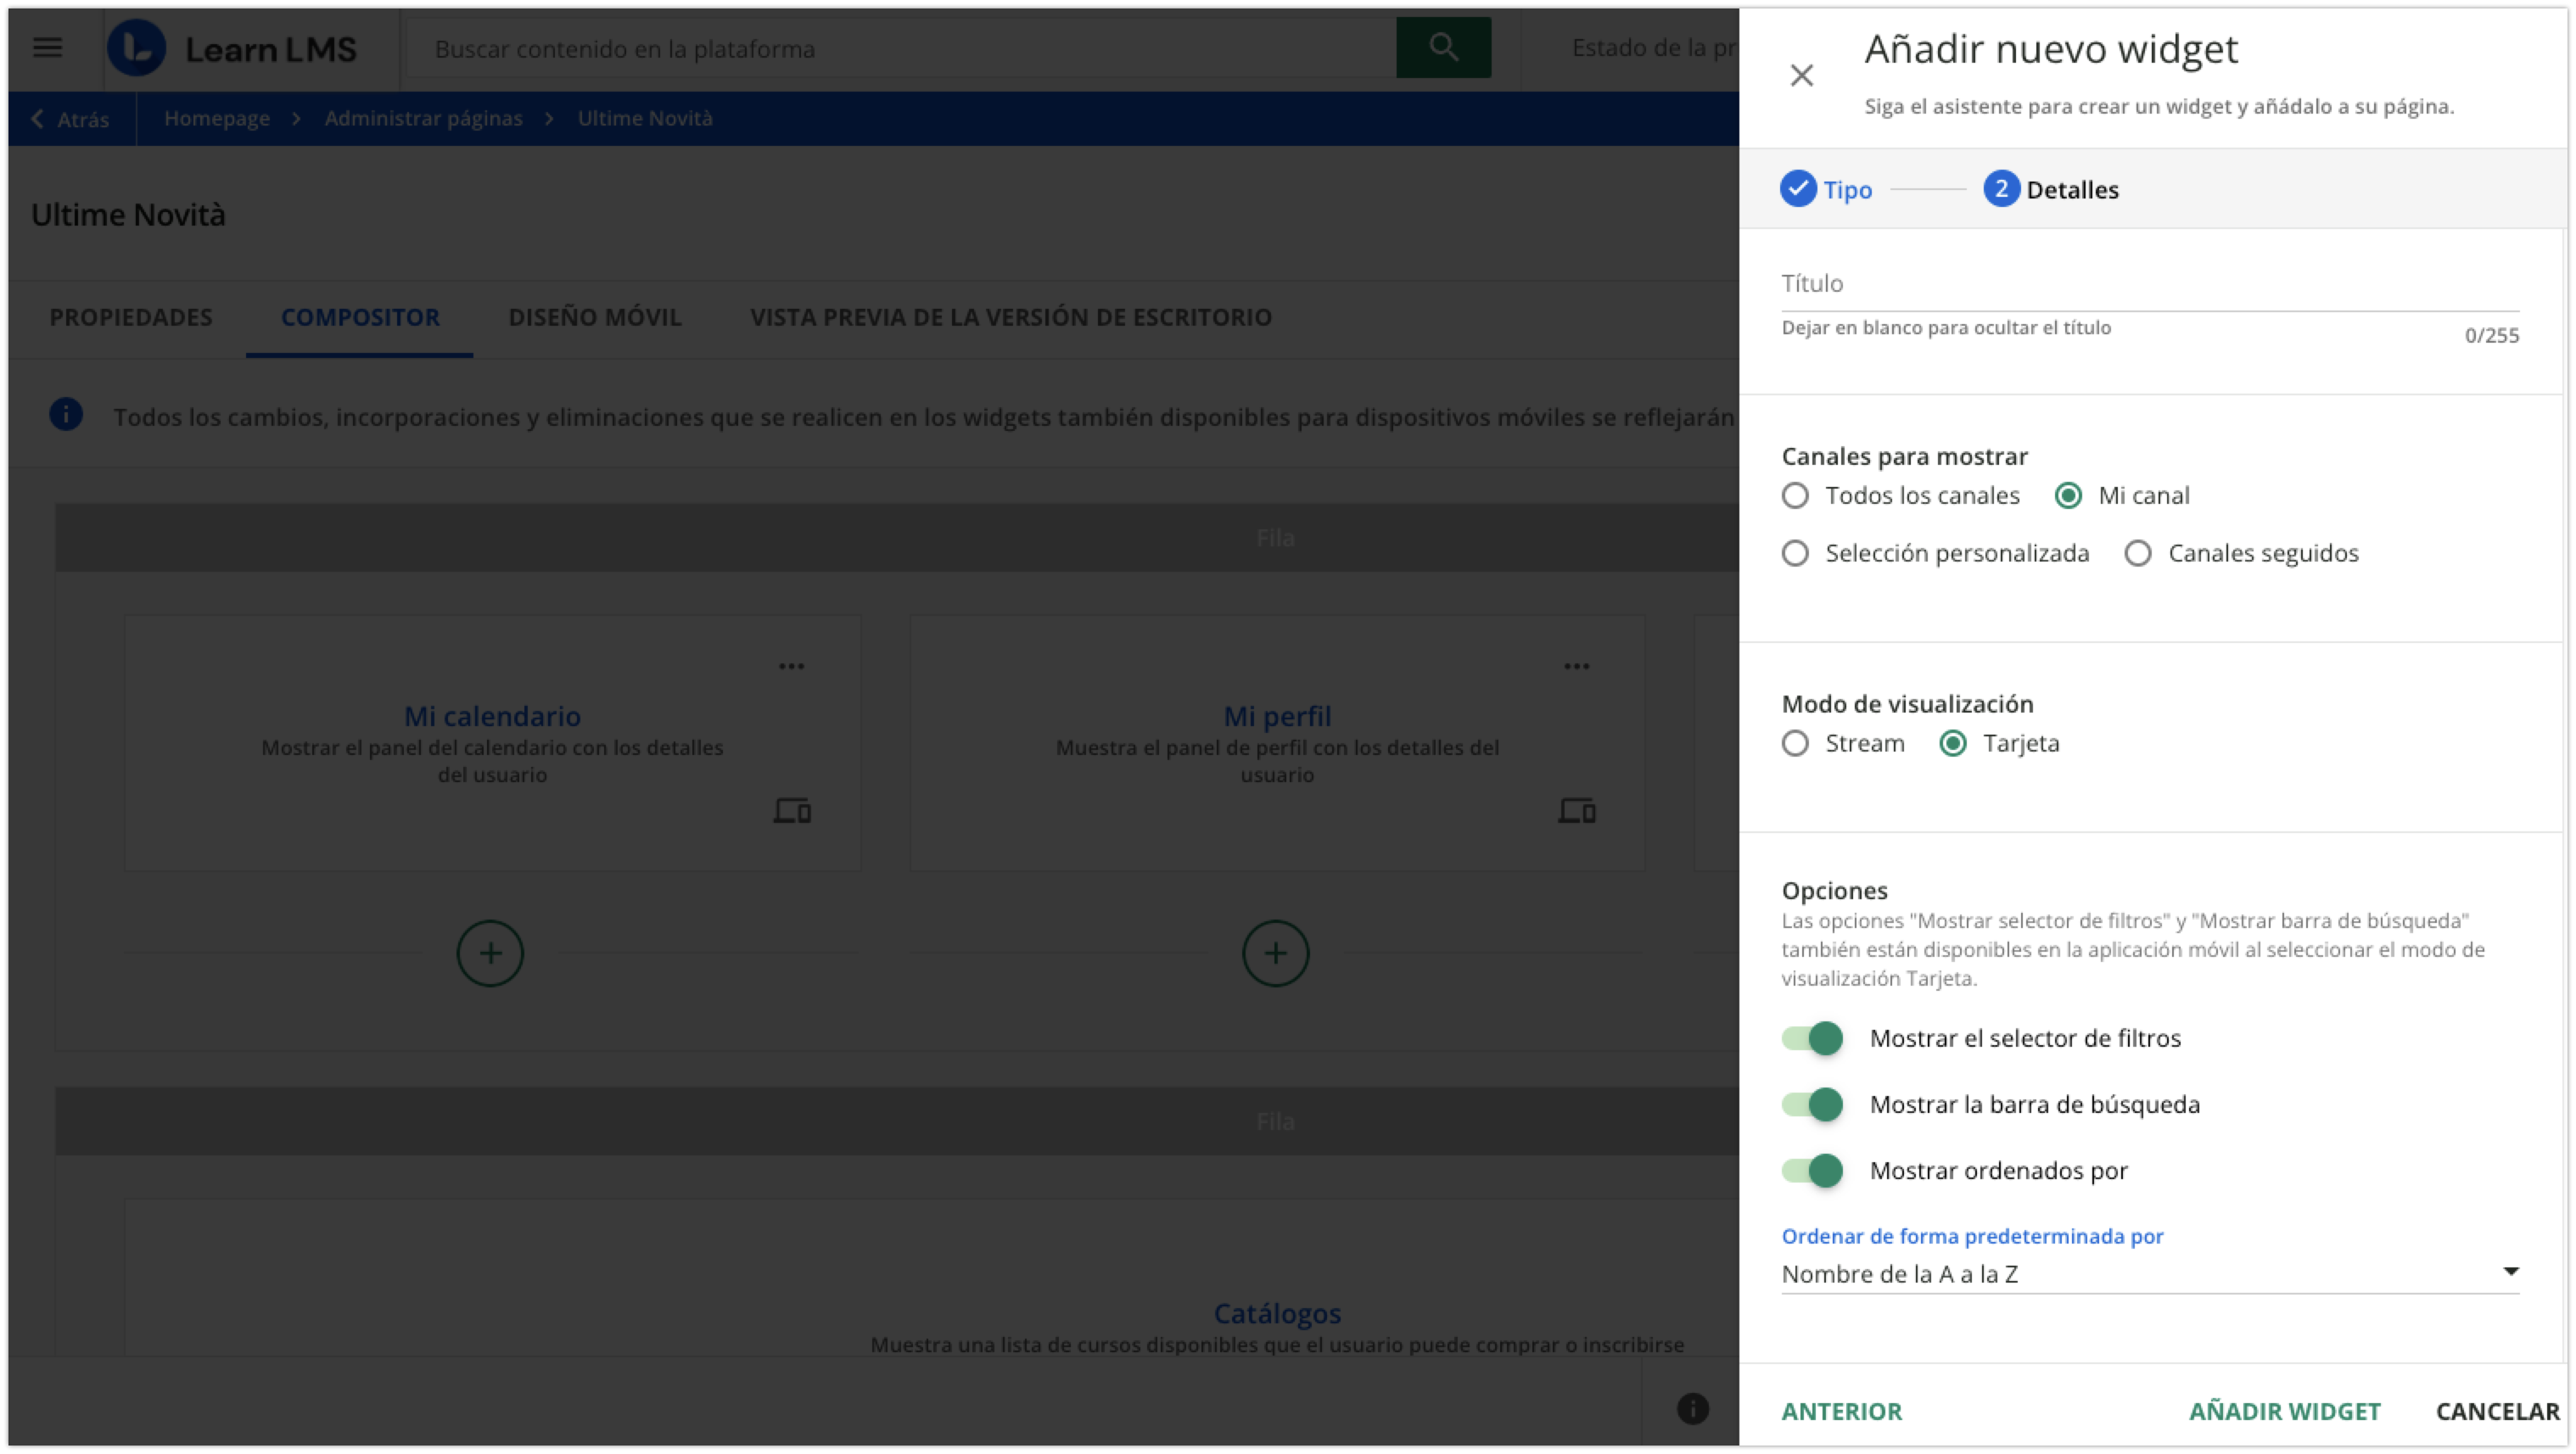
Task: Toggle Mostrar el selector de filtros switch
Action: point(1812,1038)
